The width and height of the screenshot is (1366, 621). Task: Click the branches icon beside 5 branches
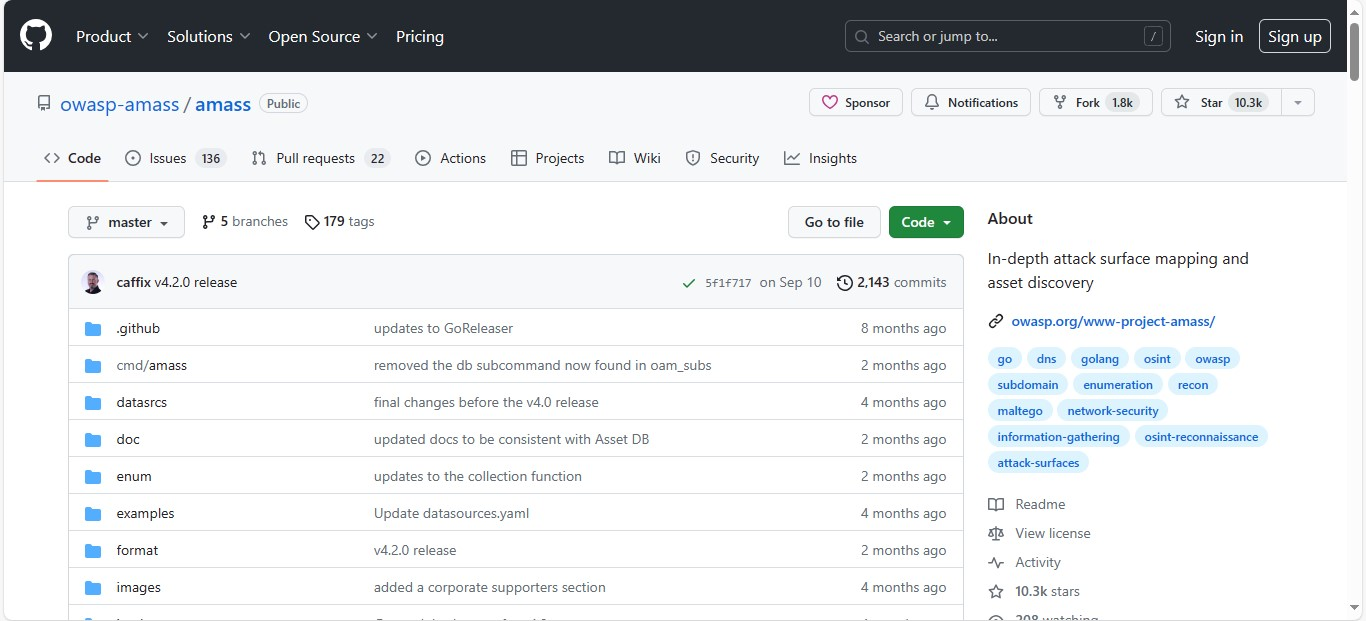click(208, 222)
